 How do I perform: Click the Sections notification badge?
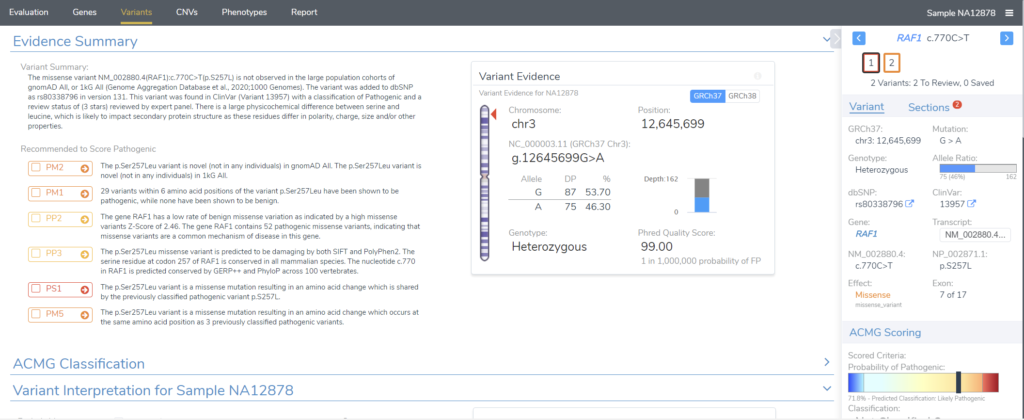pyautogui.click(x=957, y=105)
